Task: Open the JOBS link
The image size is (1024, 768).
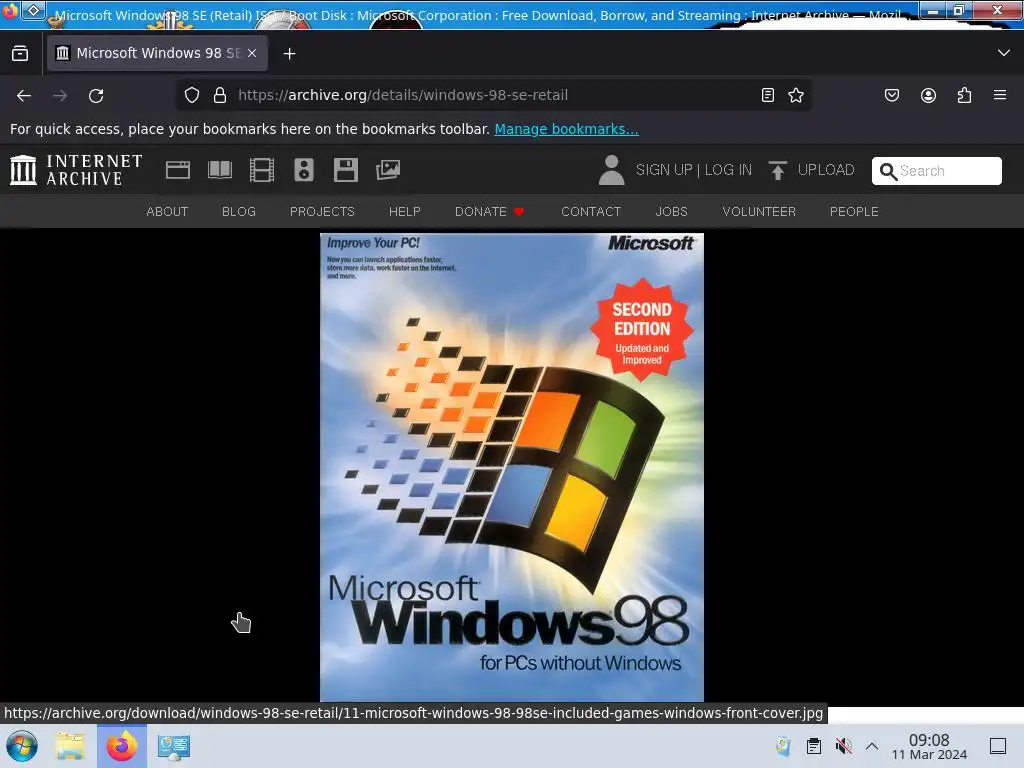Action: tap(671, 212)
